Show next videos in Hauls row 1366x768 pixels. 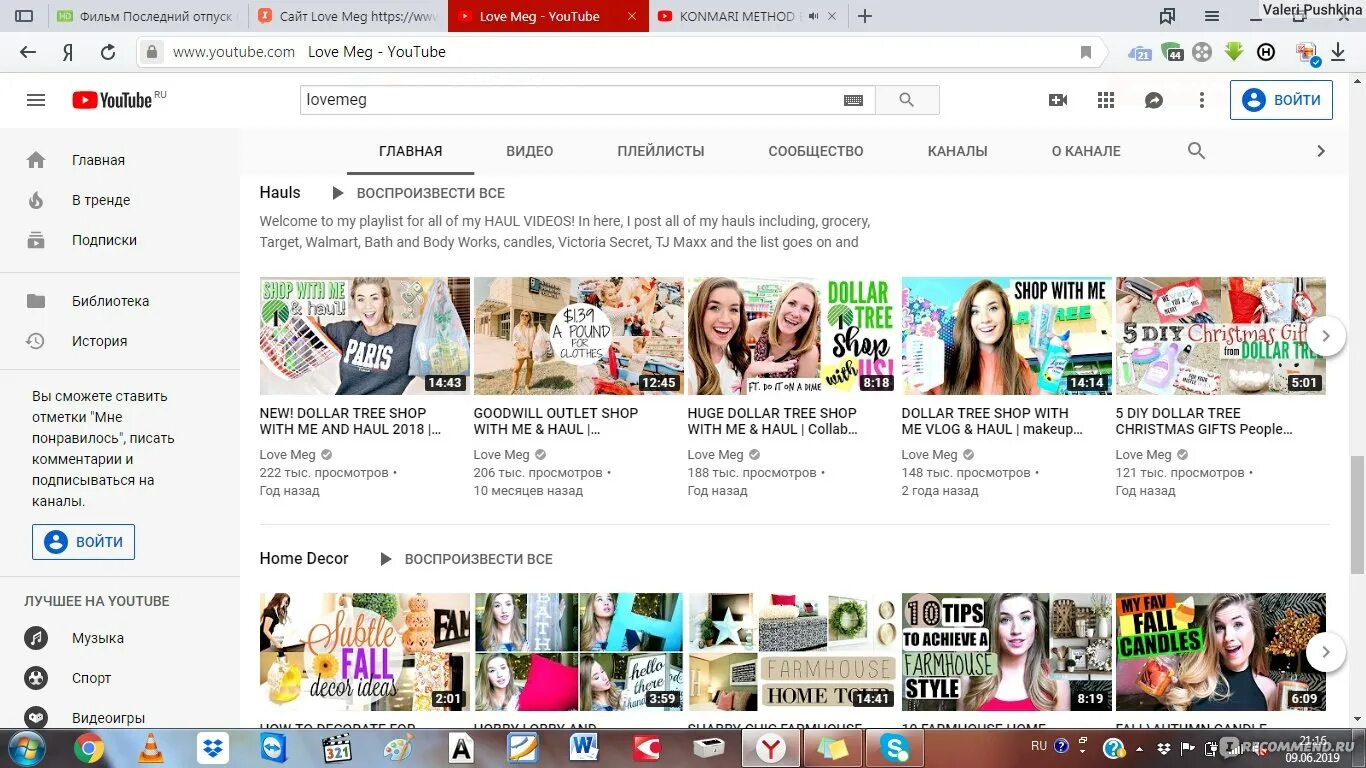[1326, 336]
